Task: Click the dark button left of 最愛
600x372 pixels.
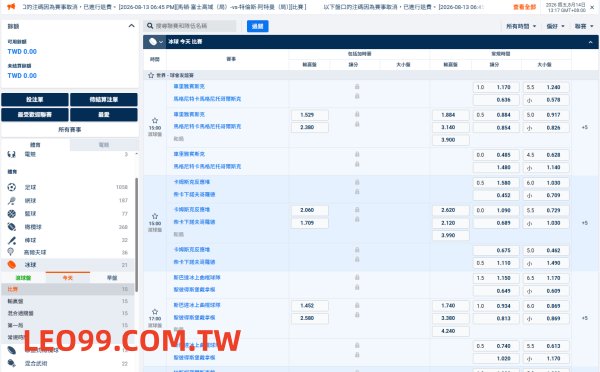Action: [x=35, y=115]
